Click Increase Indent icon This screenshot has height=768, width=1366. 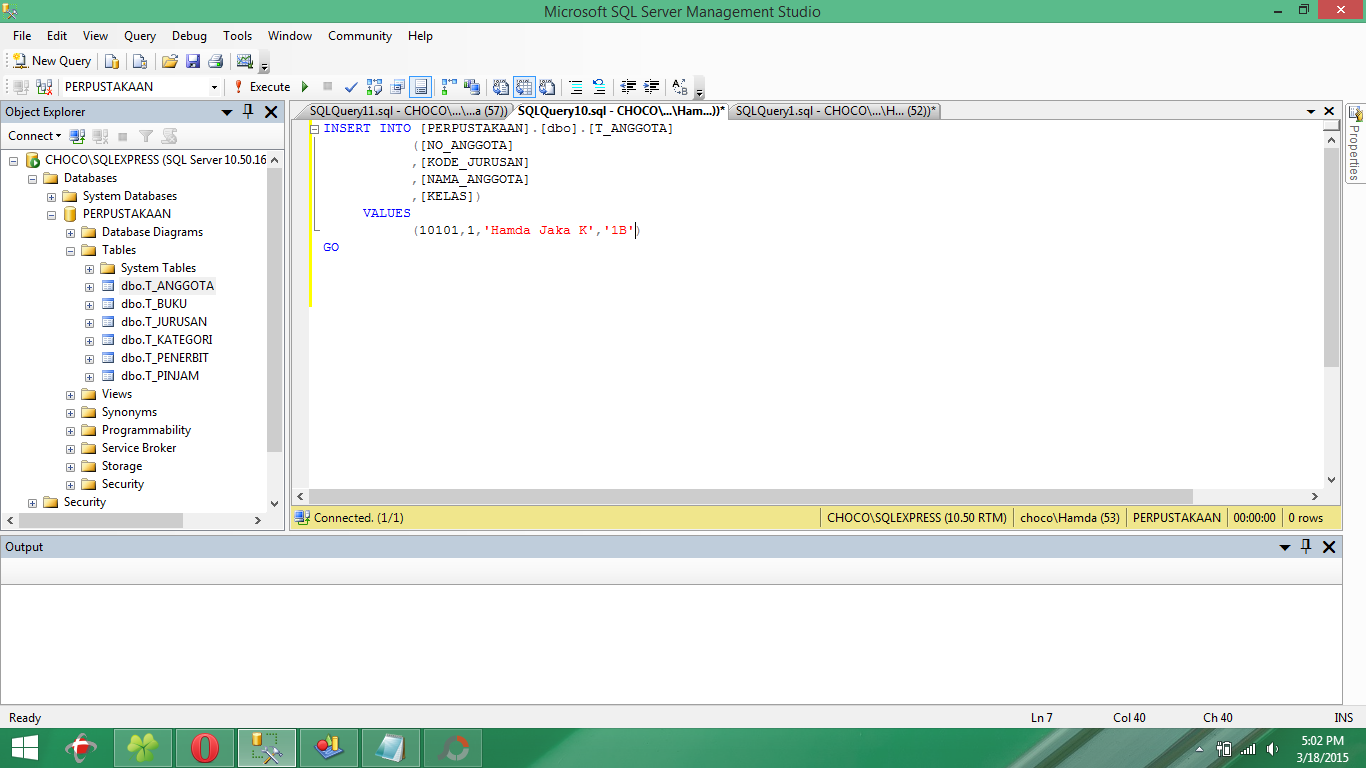[652, 87]
